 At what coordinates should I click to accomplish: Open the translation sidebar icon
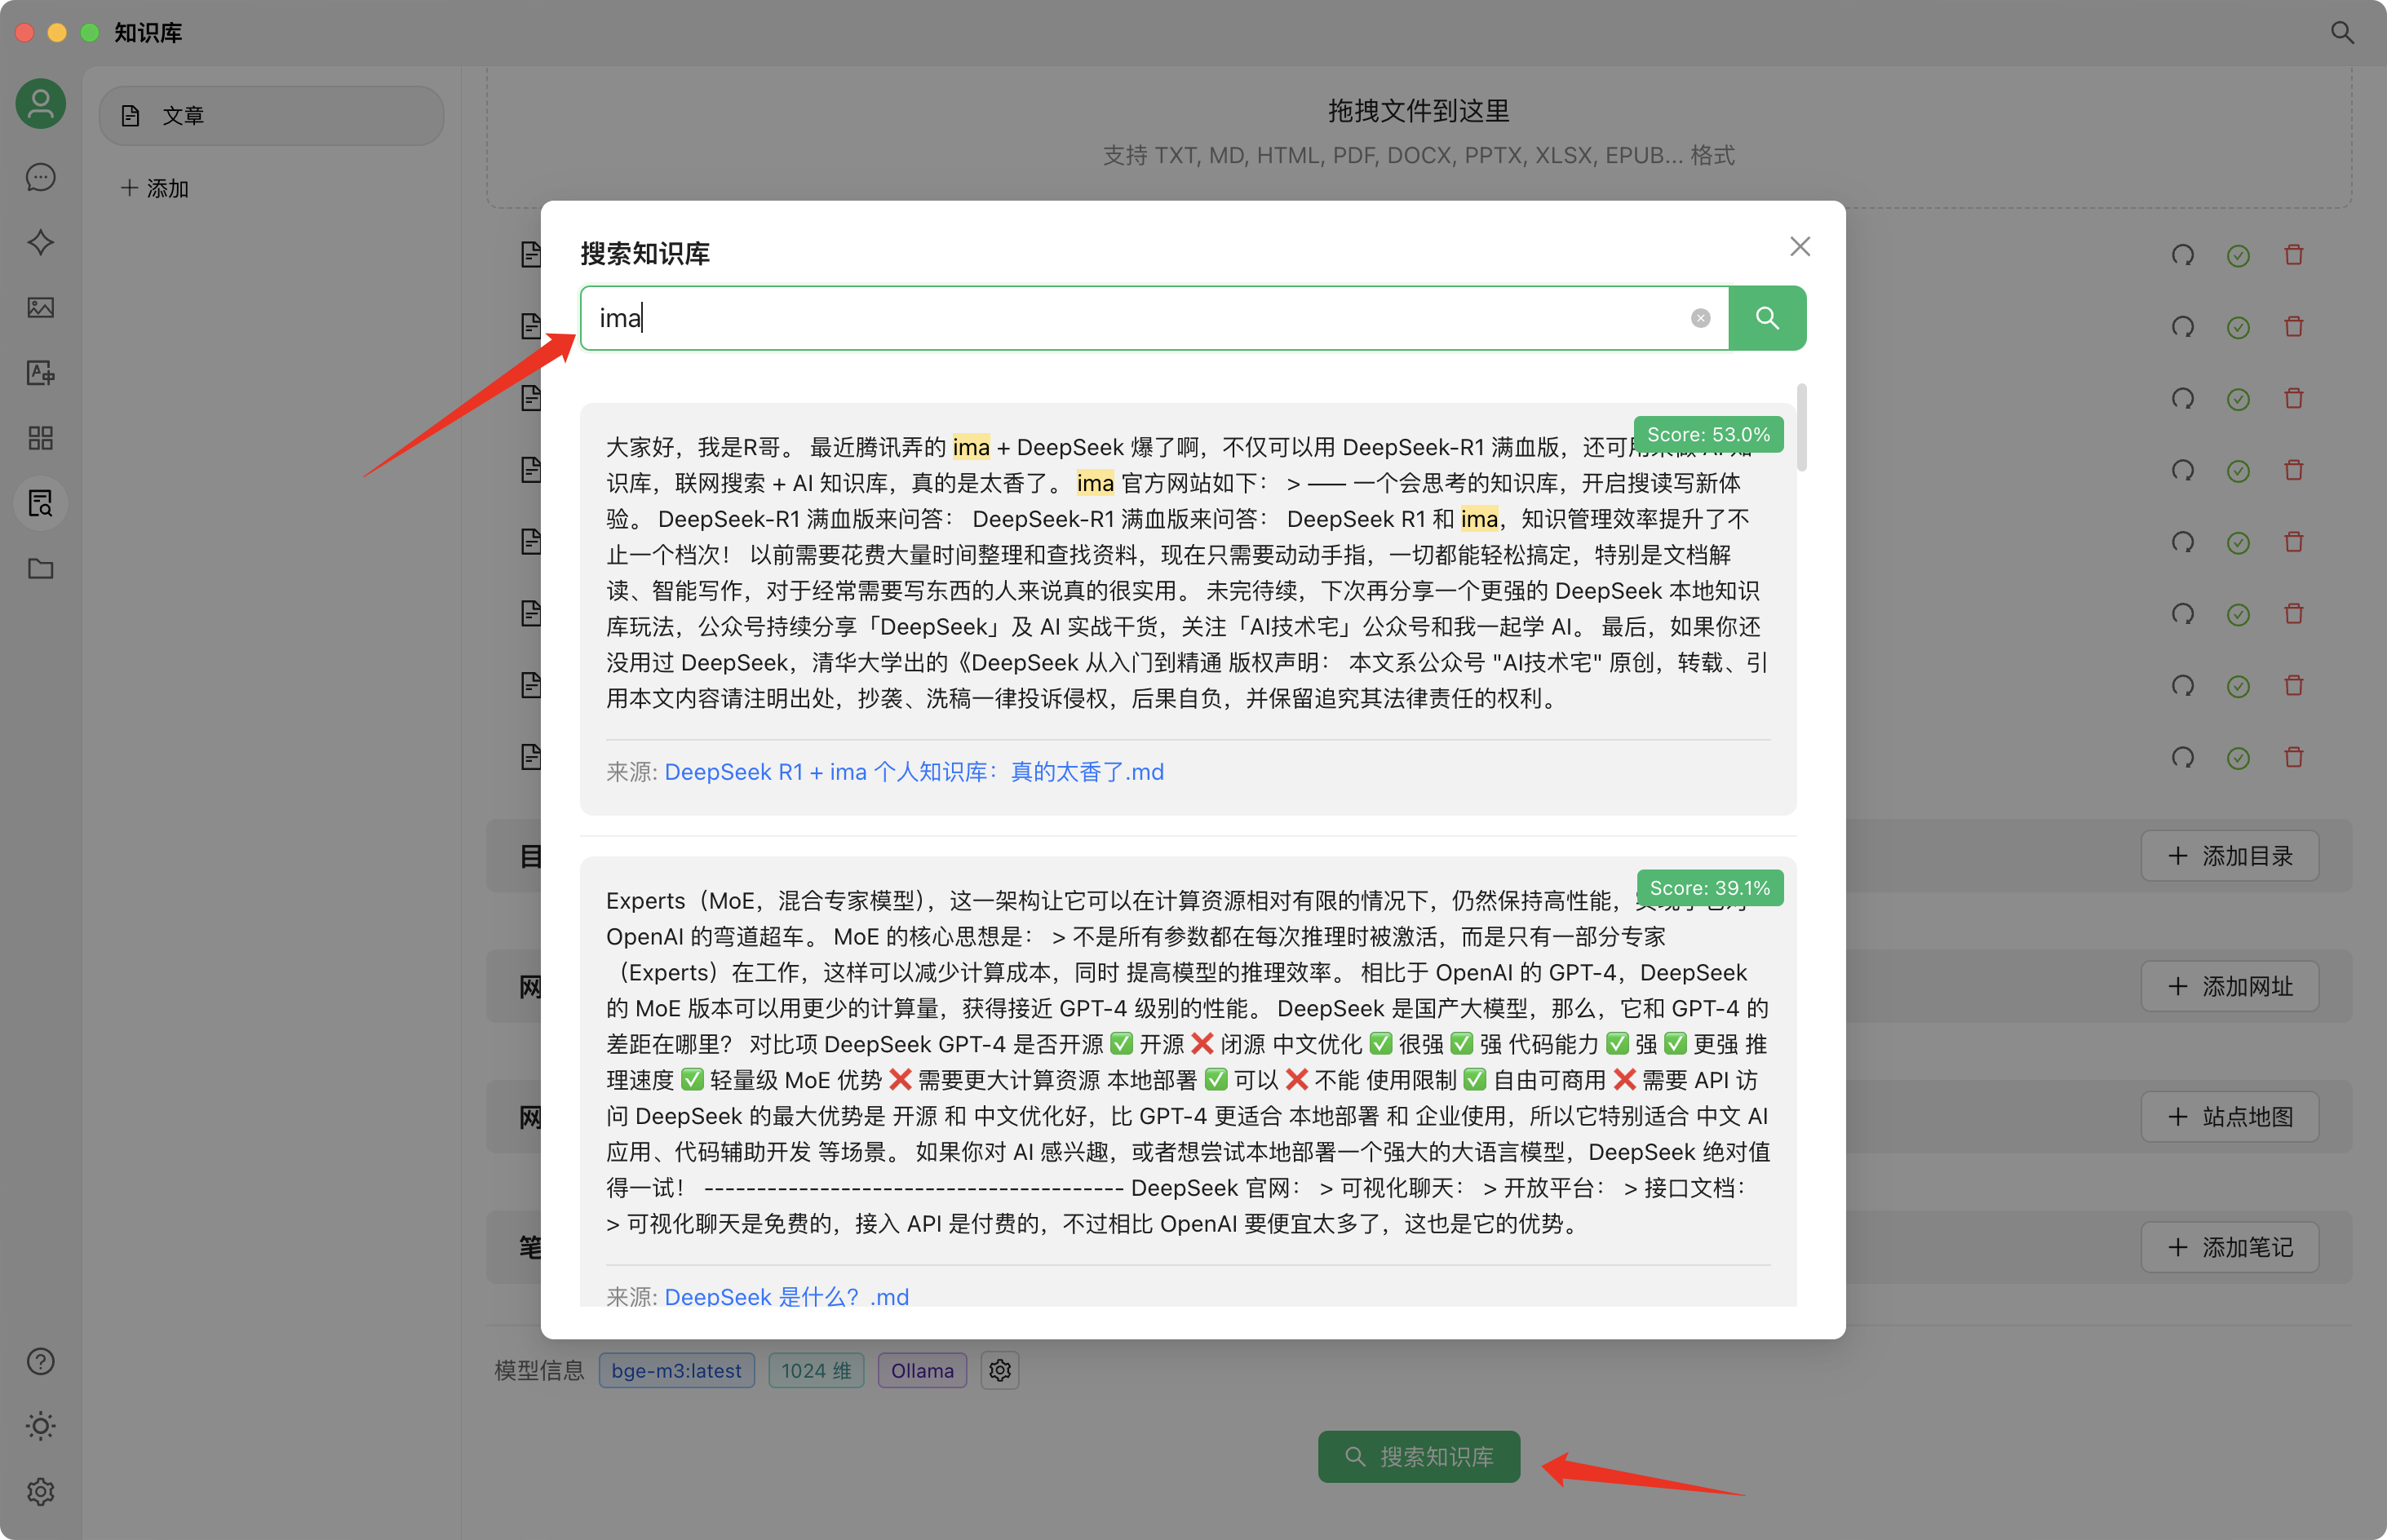(x=40, y=372)
